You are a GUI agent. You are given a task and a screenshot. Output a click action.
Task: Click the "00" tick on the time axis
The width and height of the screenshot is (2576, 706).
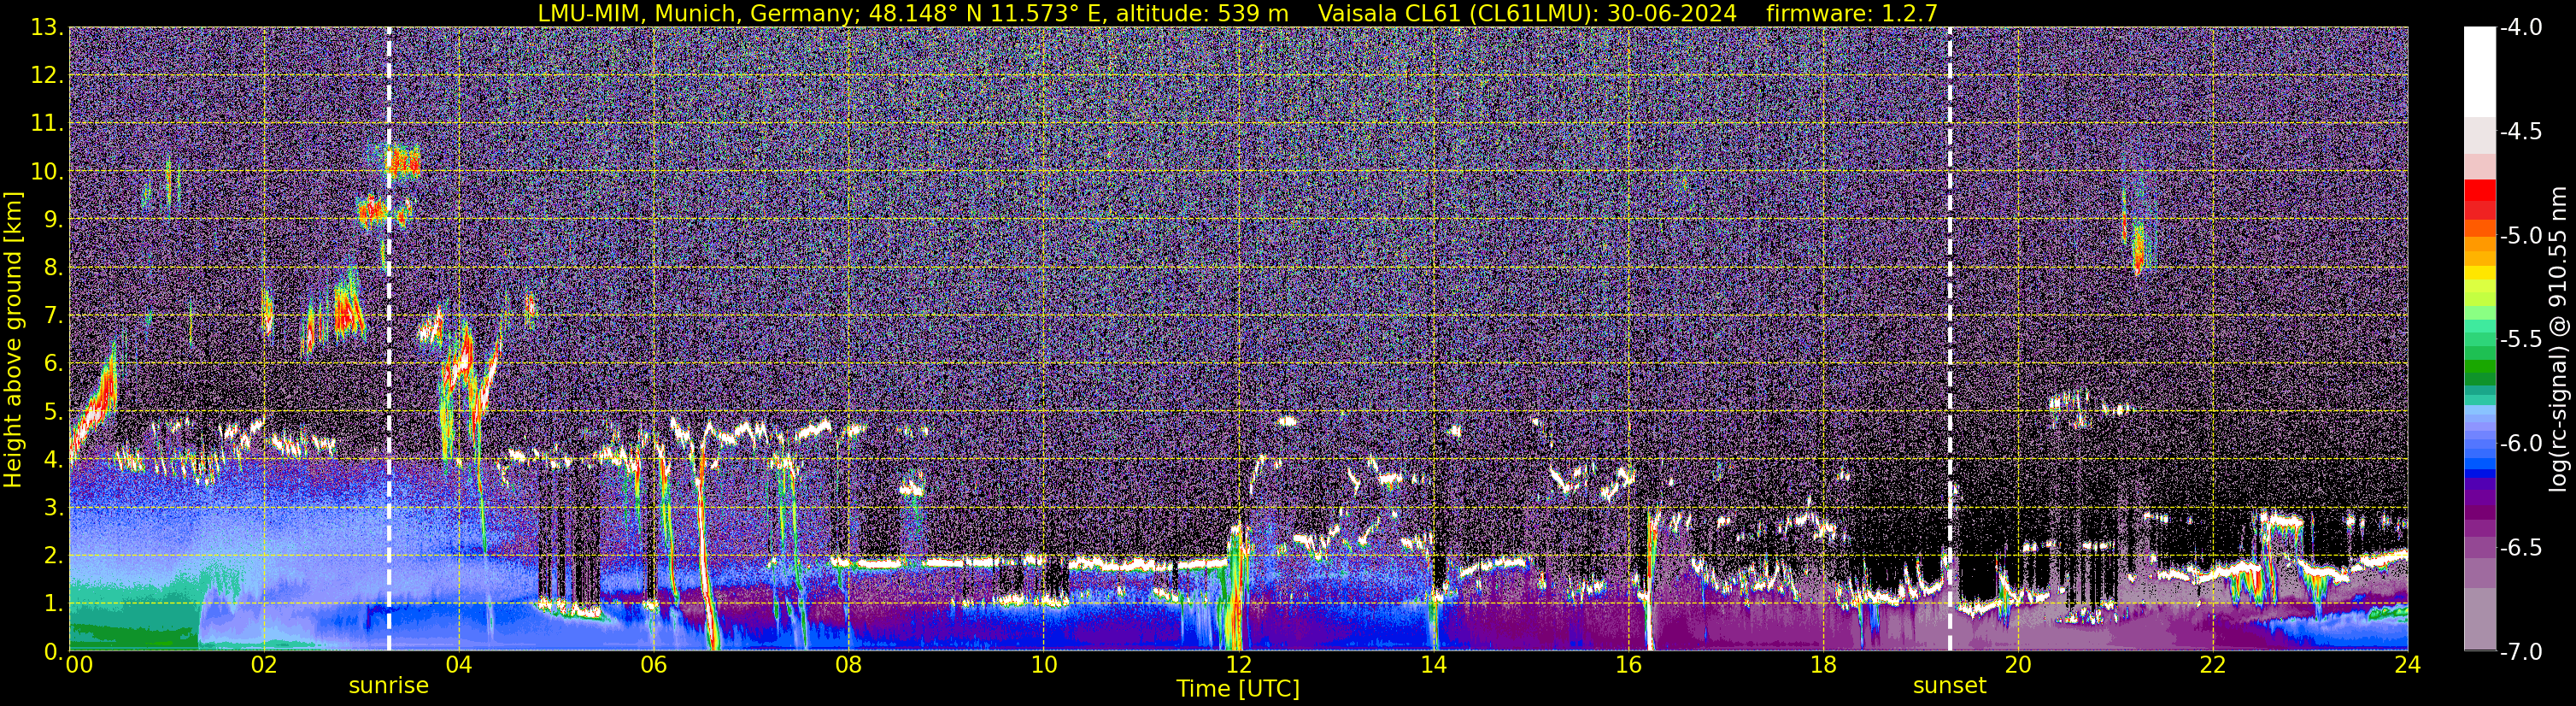(77, 665)
